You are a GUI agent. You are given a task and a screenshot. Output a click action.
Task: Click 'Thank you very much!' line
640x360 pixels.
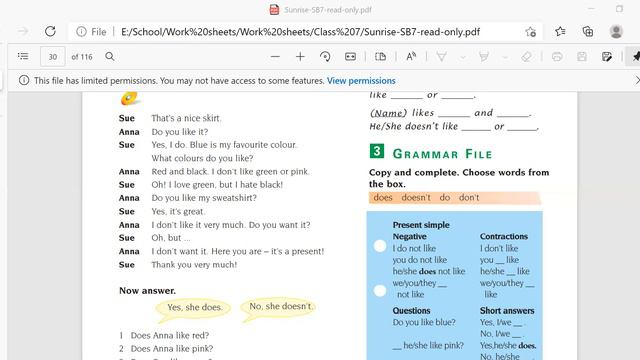pyautogui.click(x=194, y=265)
